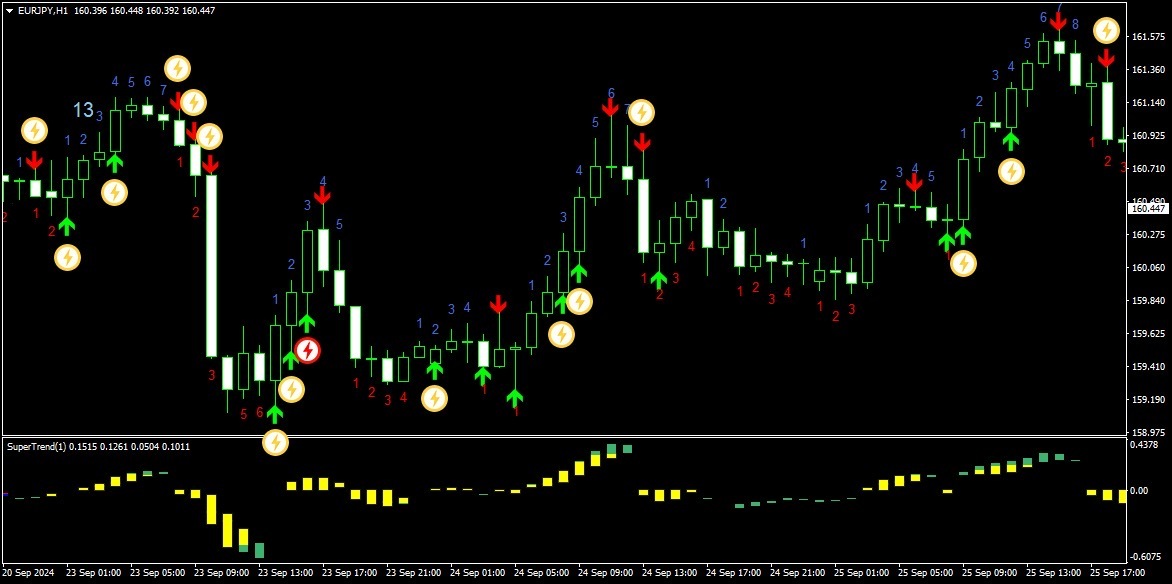Click the lowest green up arrow near 24 Sep 05:00
1172x584 pixels.
(x=514, y=397)
